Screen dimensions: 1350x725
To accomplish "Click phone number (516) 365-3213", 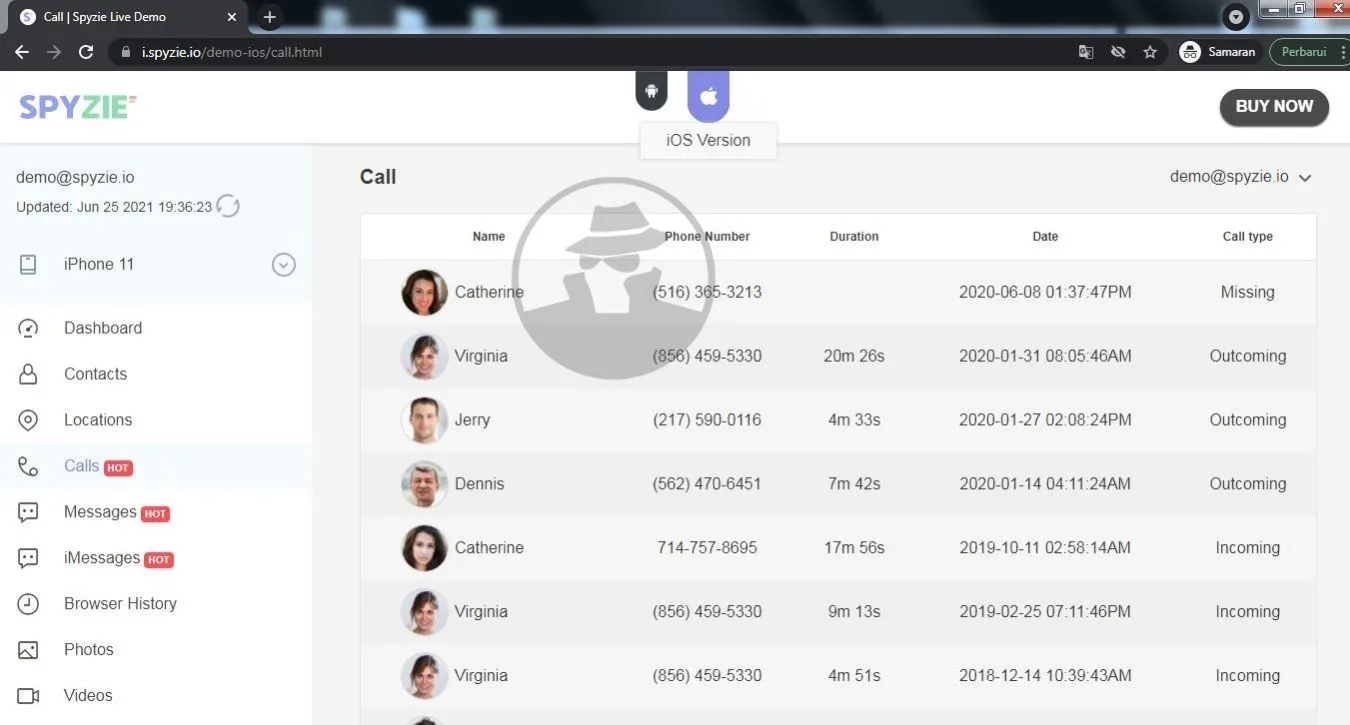I will (x=707, y=292).
